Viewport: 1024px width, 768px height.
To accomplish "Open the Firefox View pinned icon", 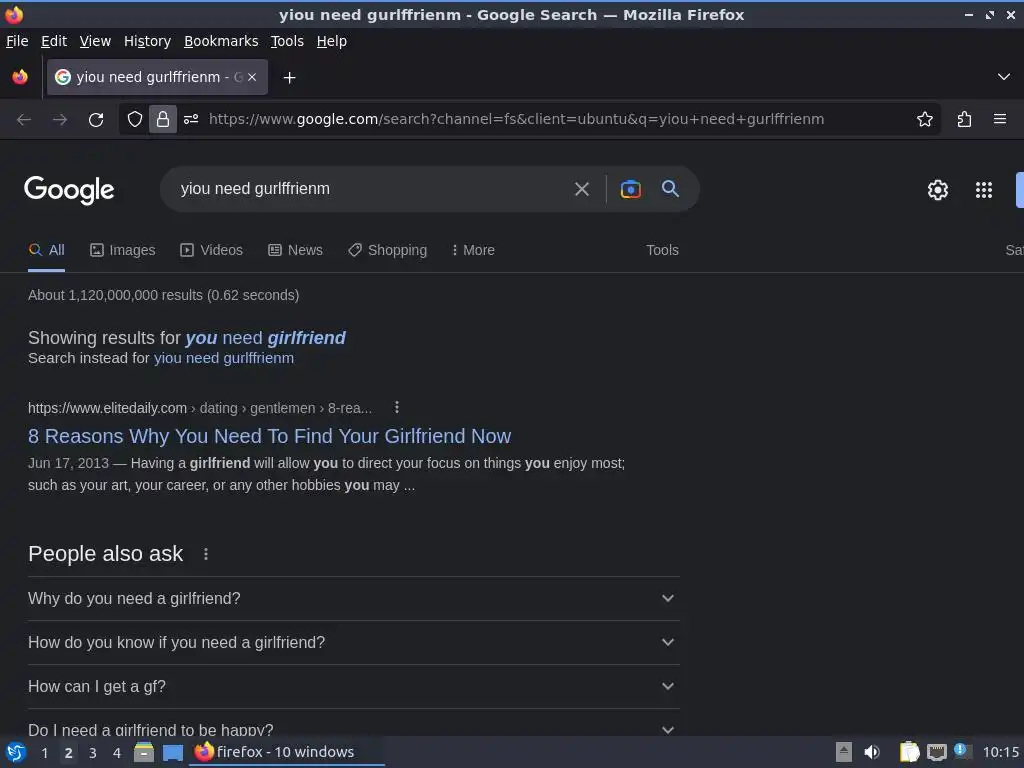I will point(20,77).
